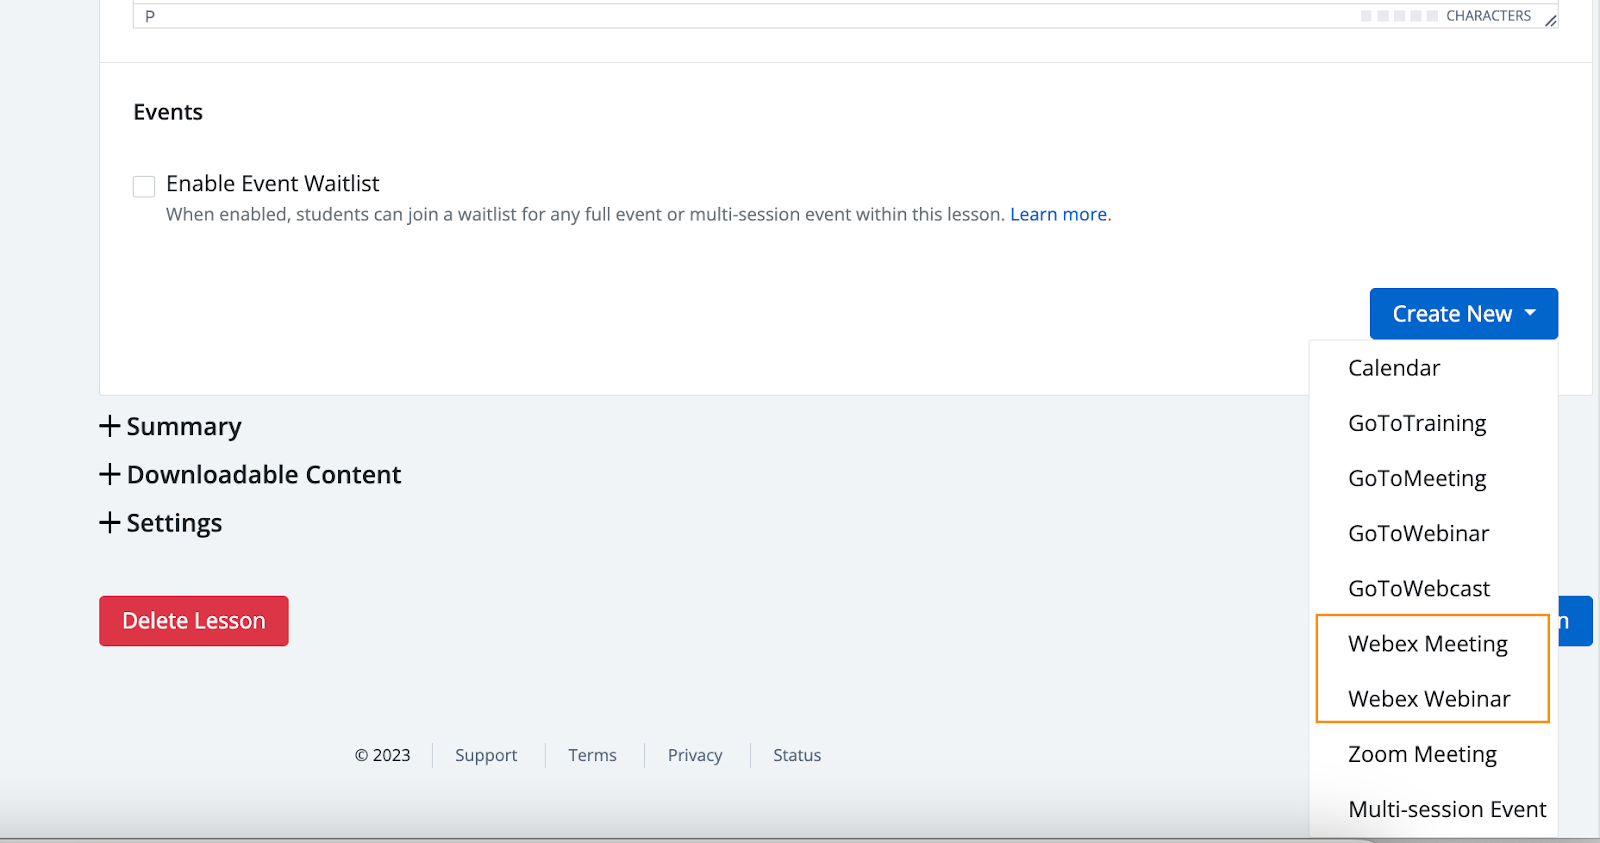This screenshot has width=1600, height=843.
Task: Pick Zoom Meeting from dropdown
Action: pyautogui.click(x=1422, y=754)
